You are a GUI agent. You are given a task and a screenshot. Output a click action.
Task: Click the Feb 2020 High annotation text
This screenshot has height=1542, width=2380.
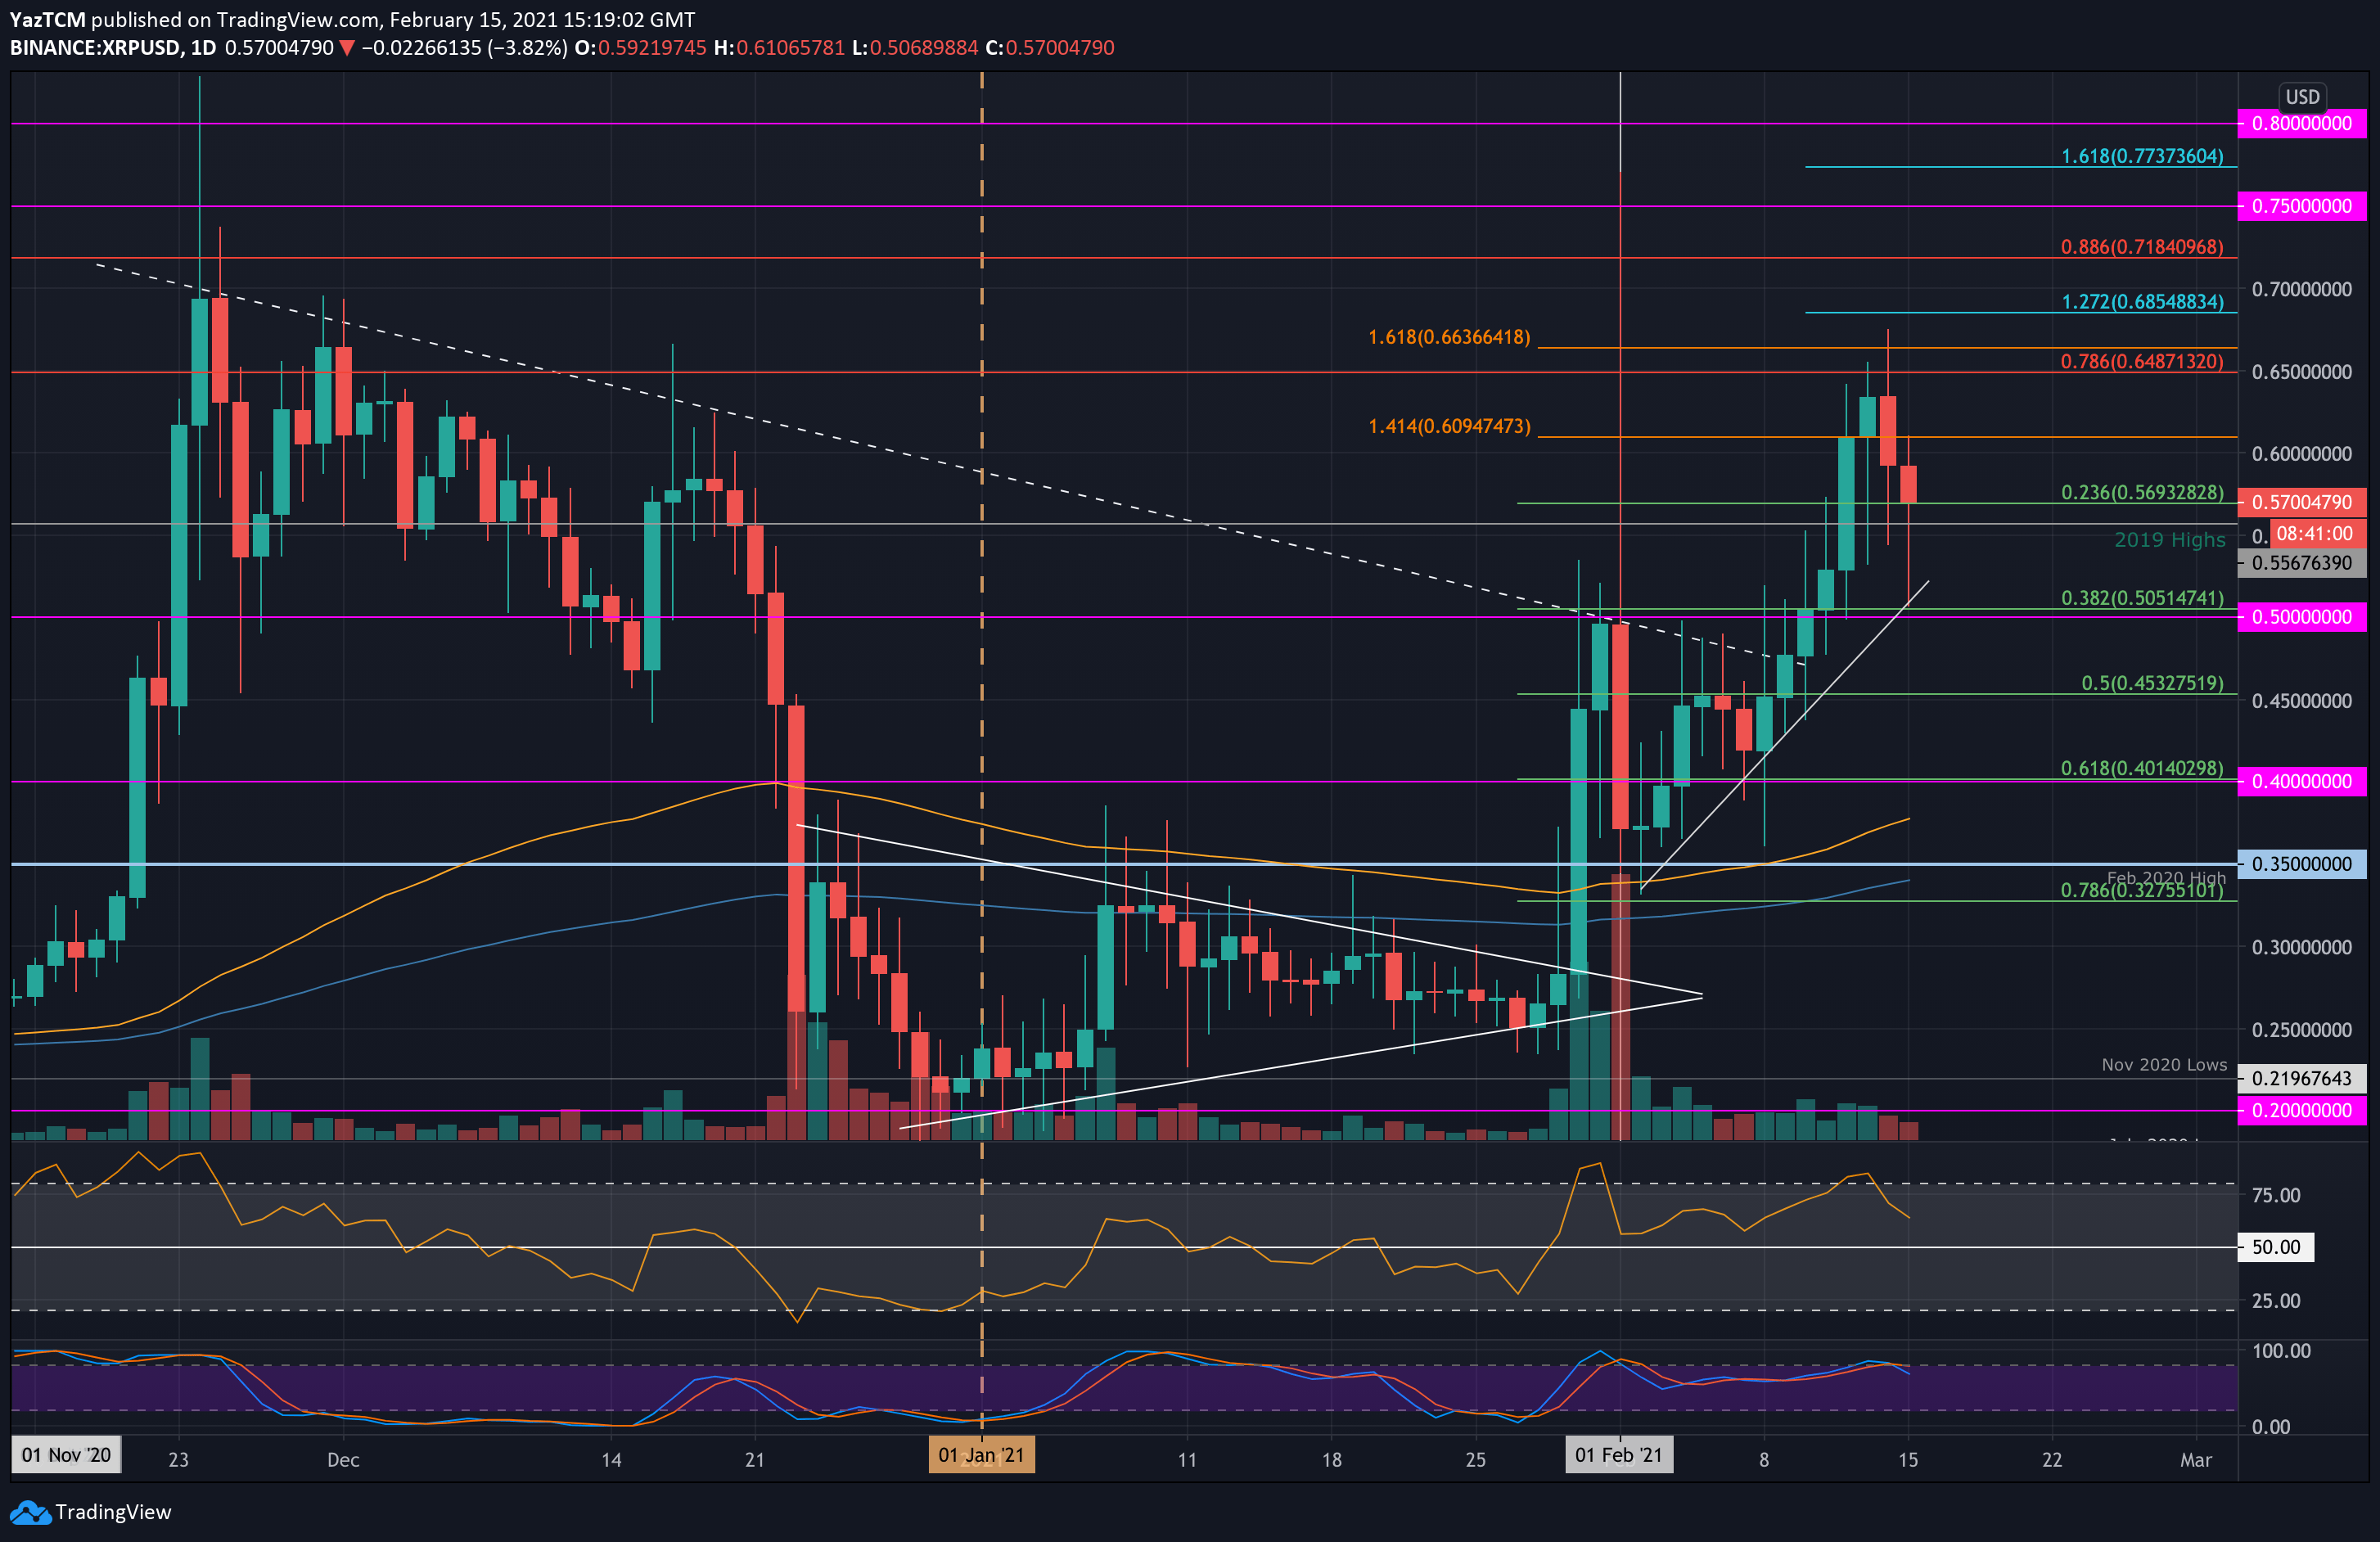[x=2167, y=877]
